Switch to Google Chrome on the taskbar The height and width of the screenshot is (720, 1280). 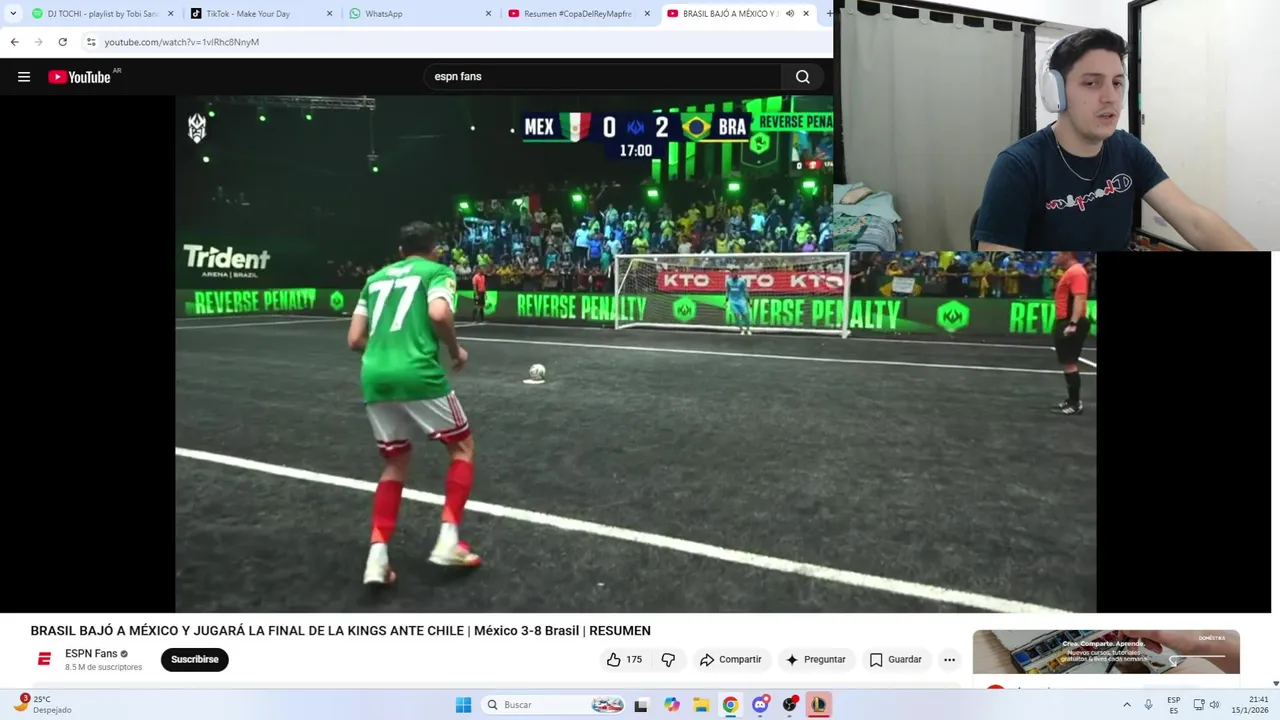(730, 705)
